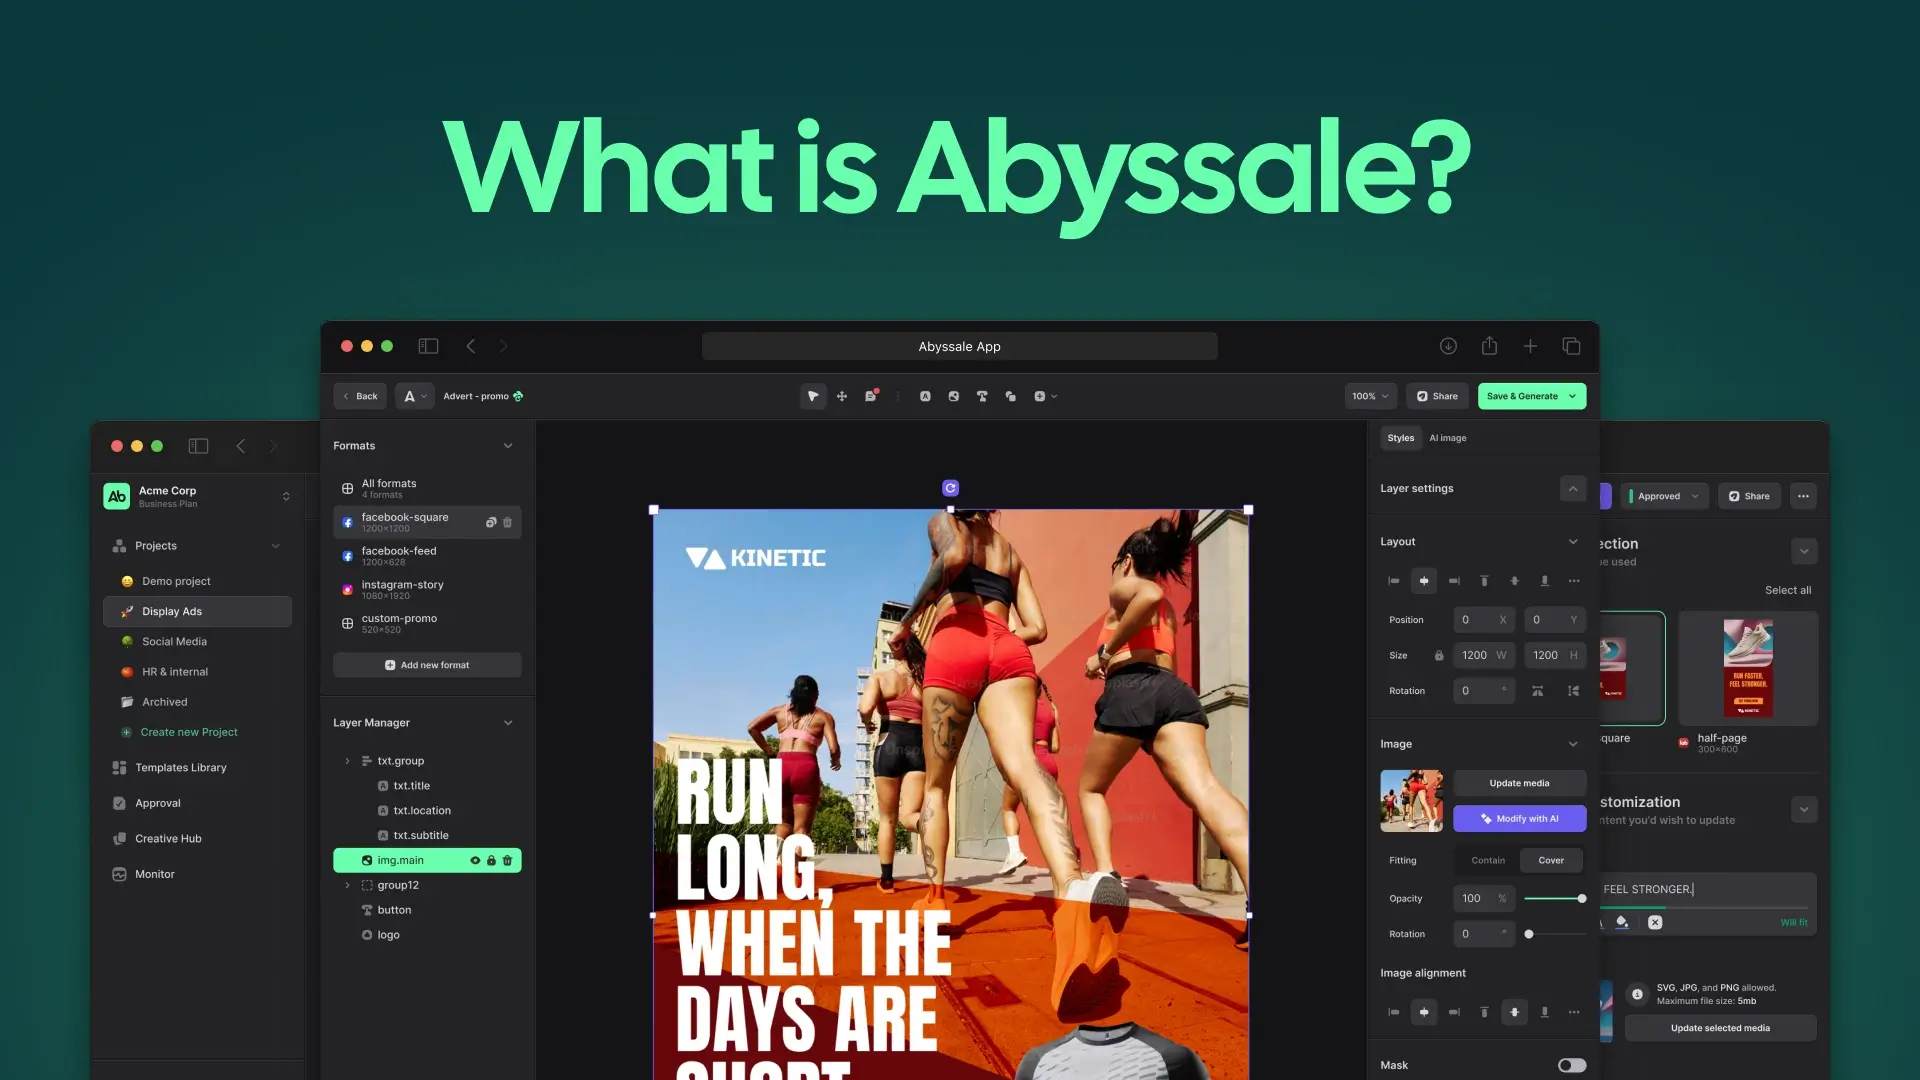Toggle the lock on the img.main layer

(491, 860)
